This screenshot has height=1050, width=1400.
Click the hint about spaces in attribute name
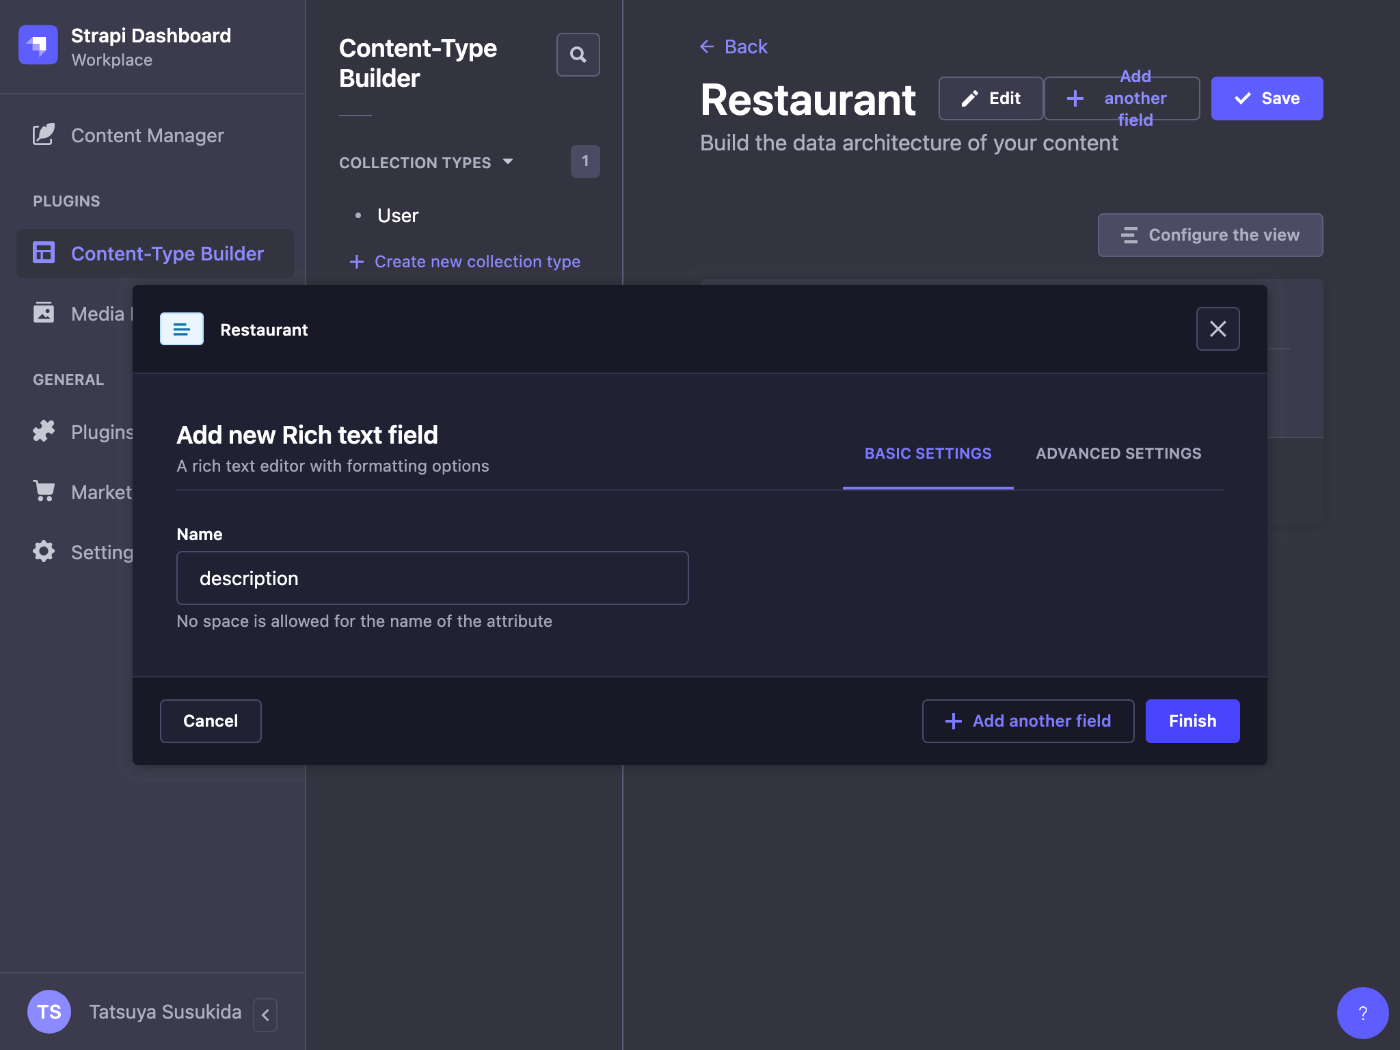365,621
